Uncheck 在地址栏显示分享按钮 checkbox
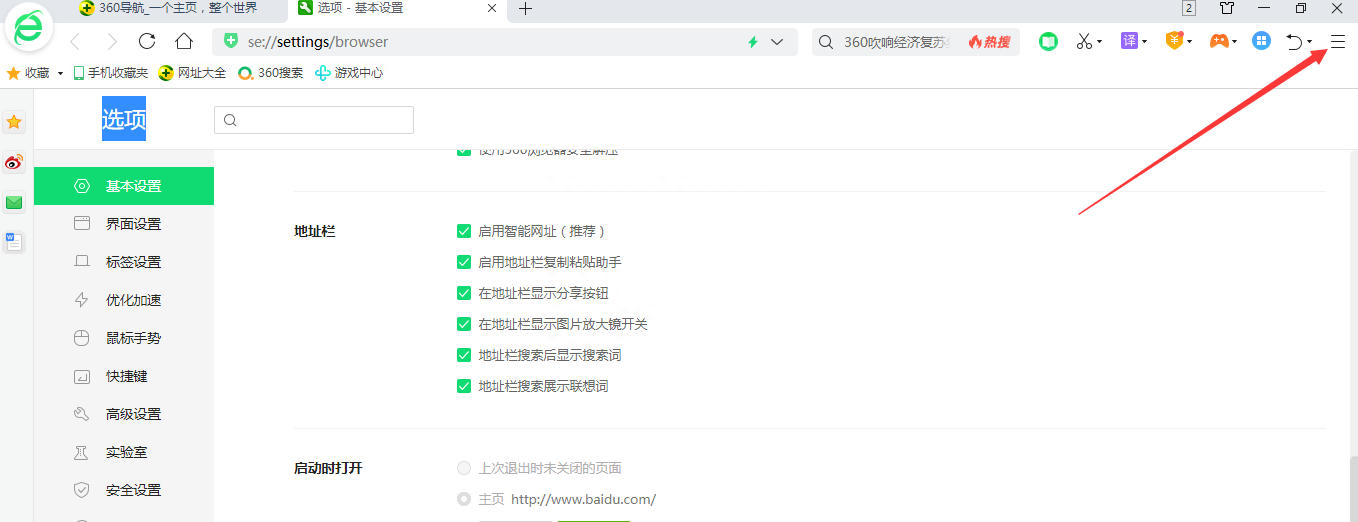1358x522 pixels. 464,293
